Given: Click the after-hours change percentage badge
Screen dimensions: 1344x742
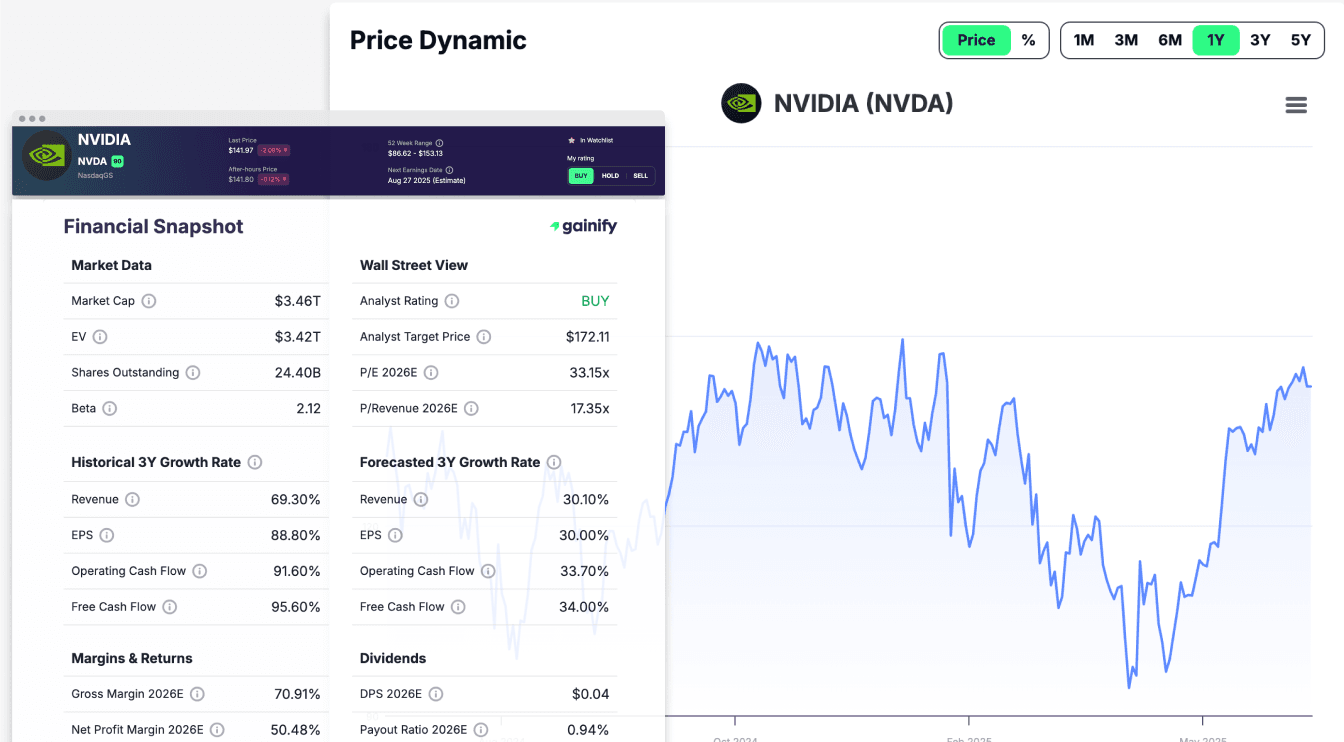Looking at the screenshot, I should pos(273,179).
